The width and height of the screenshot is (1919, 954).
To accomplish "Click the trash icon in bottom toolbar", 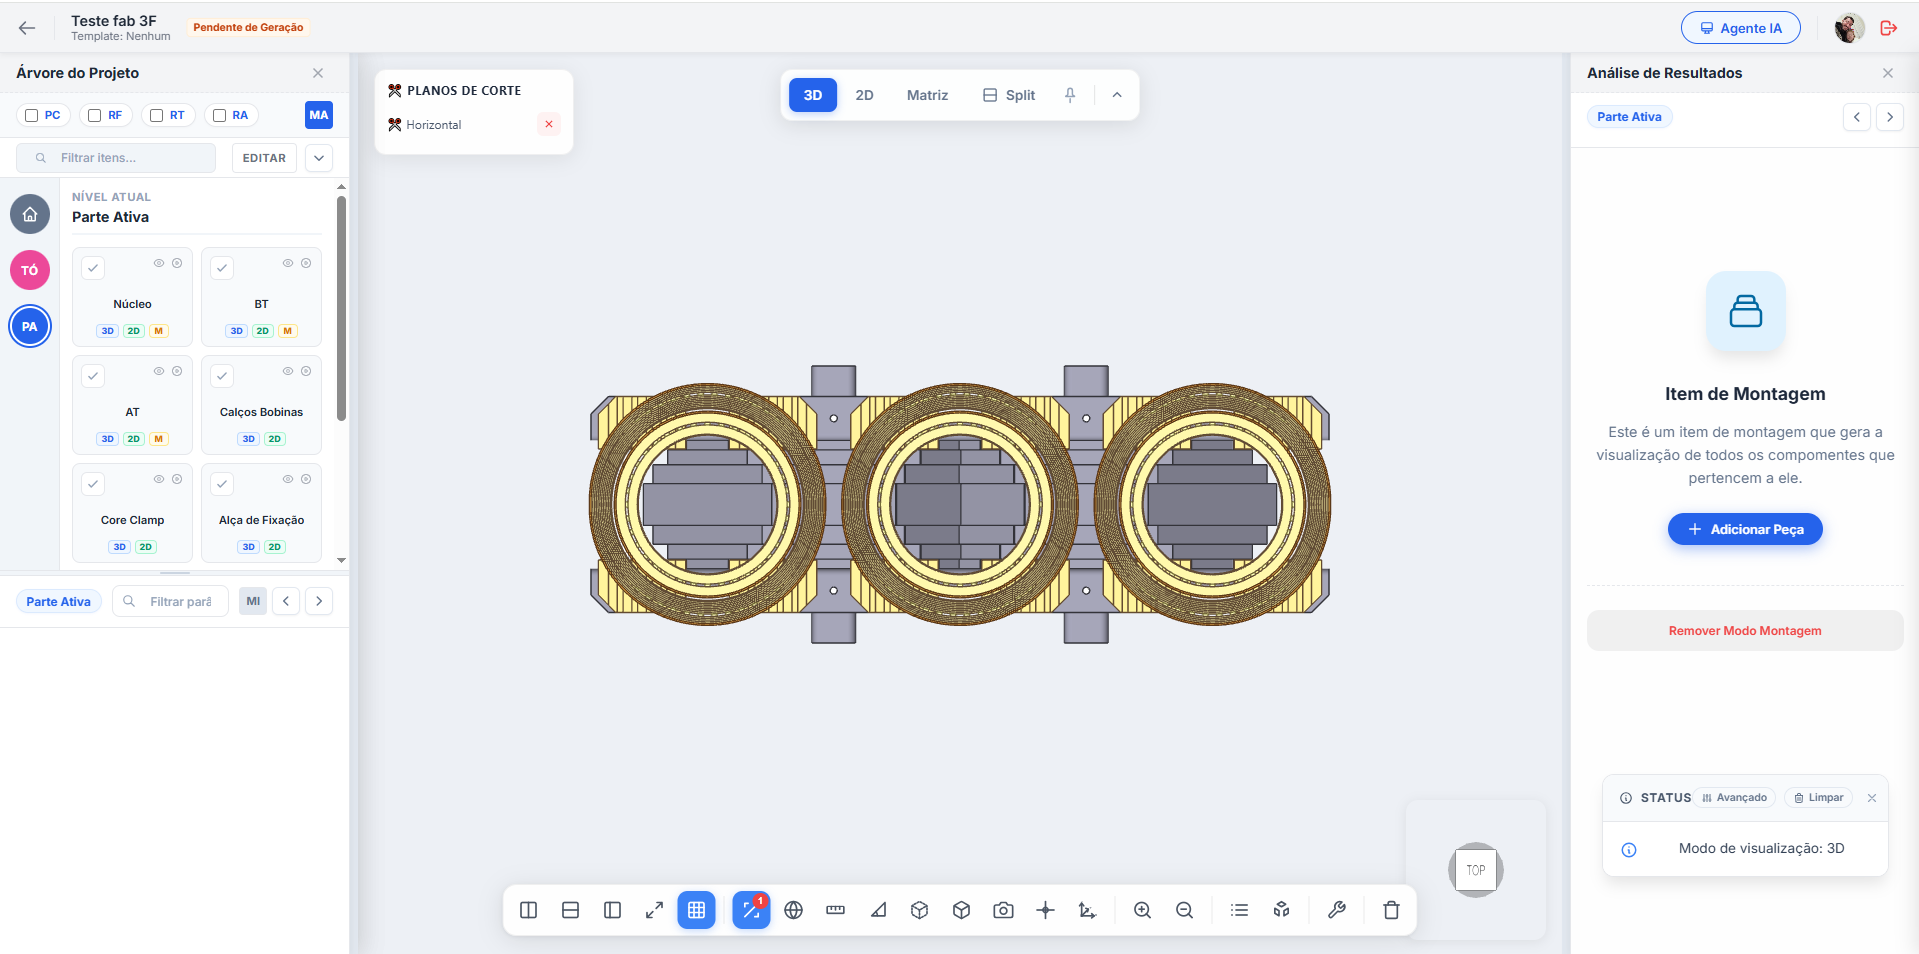I will click(1391, 910).
